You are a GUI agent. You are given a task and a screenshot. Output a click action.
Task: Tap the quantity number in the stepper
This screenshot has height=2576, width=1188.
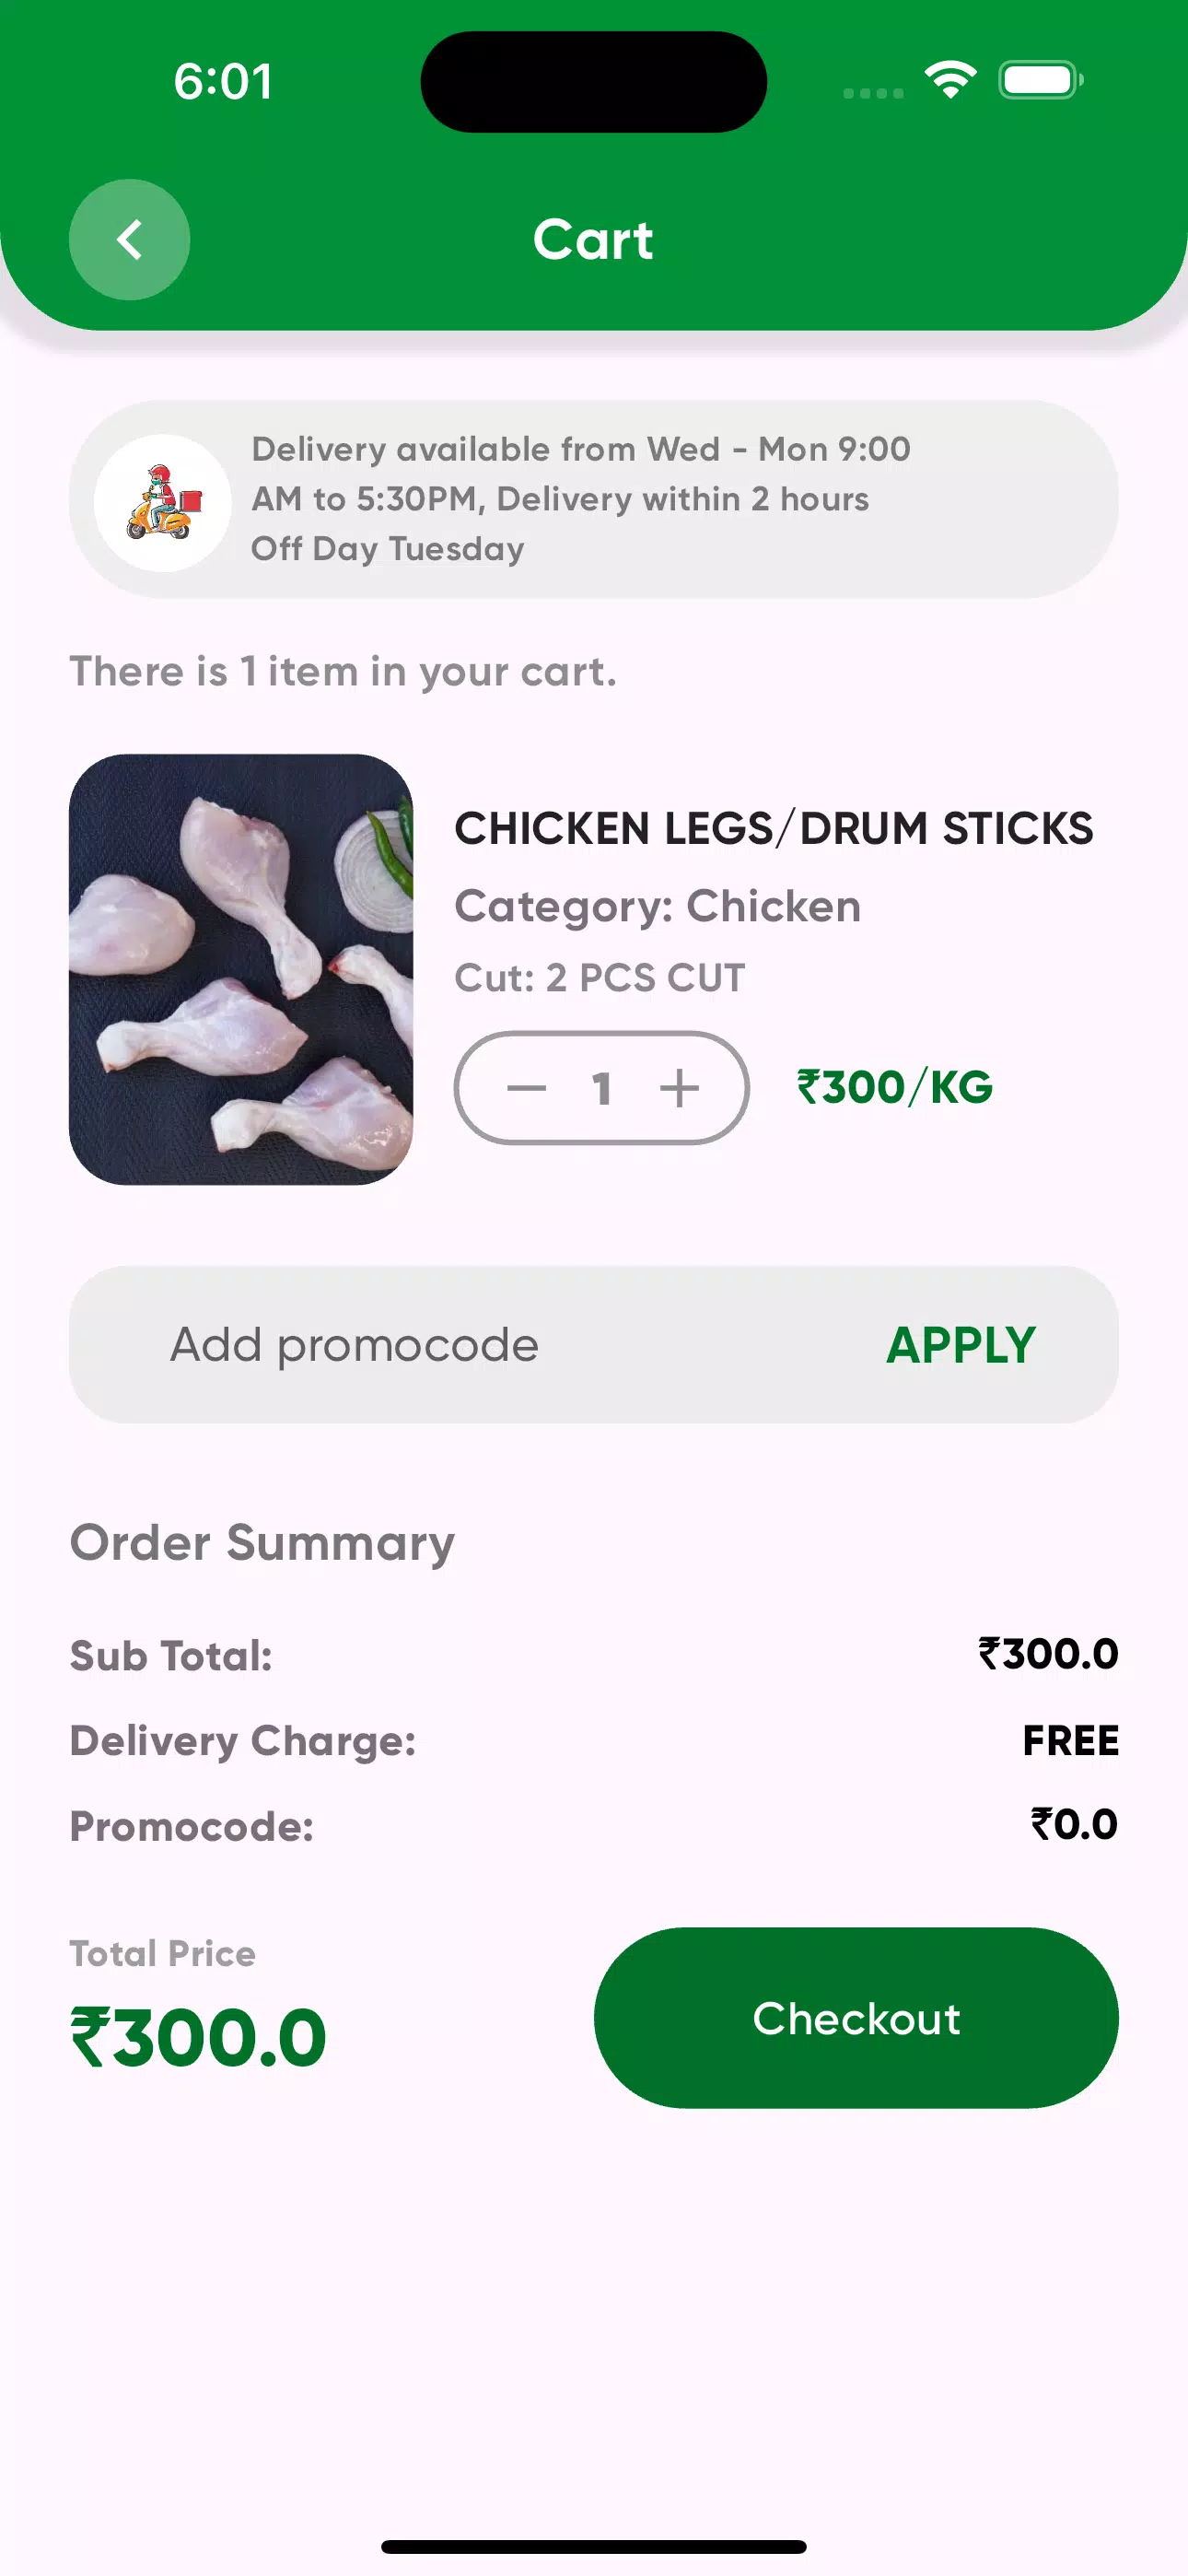click(x=601, y=1088)
